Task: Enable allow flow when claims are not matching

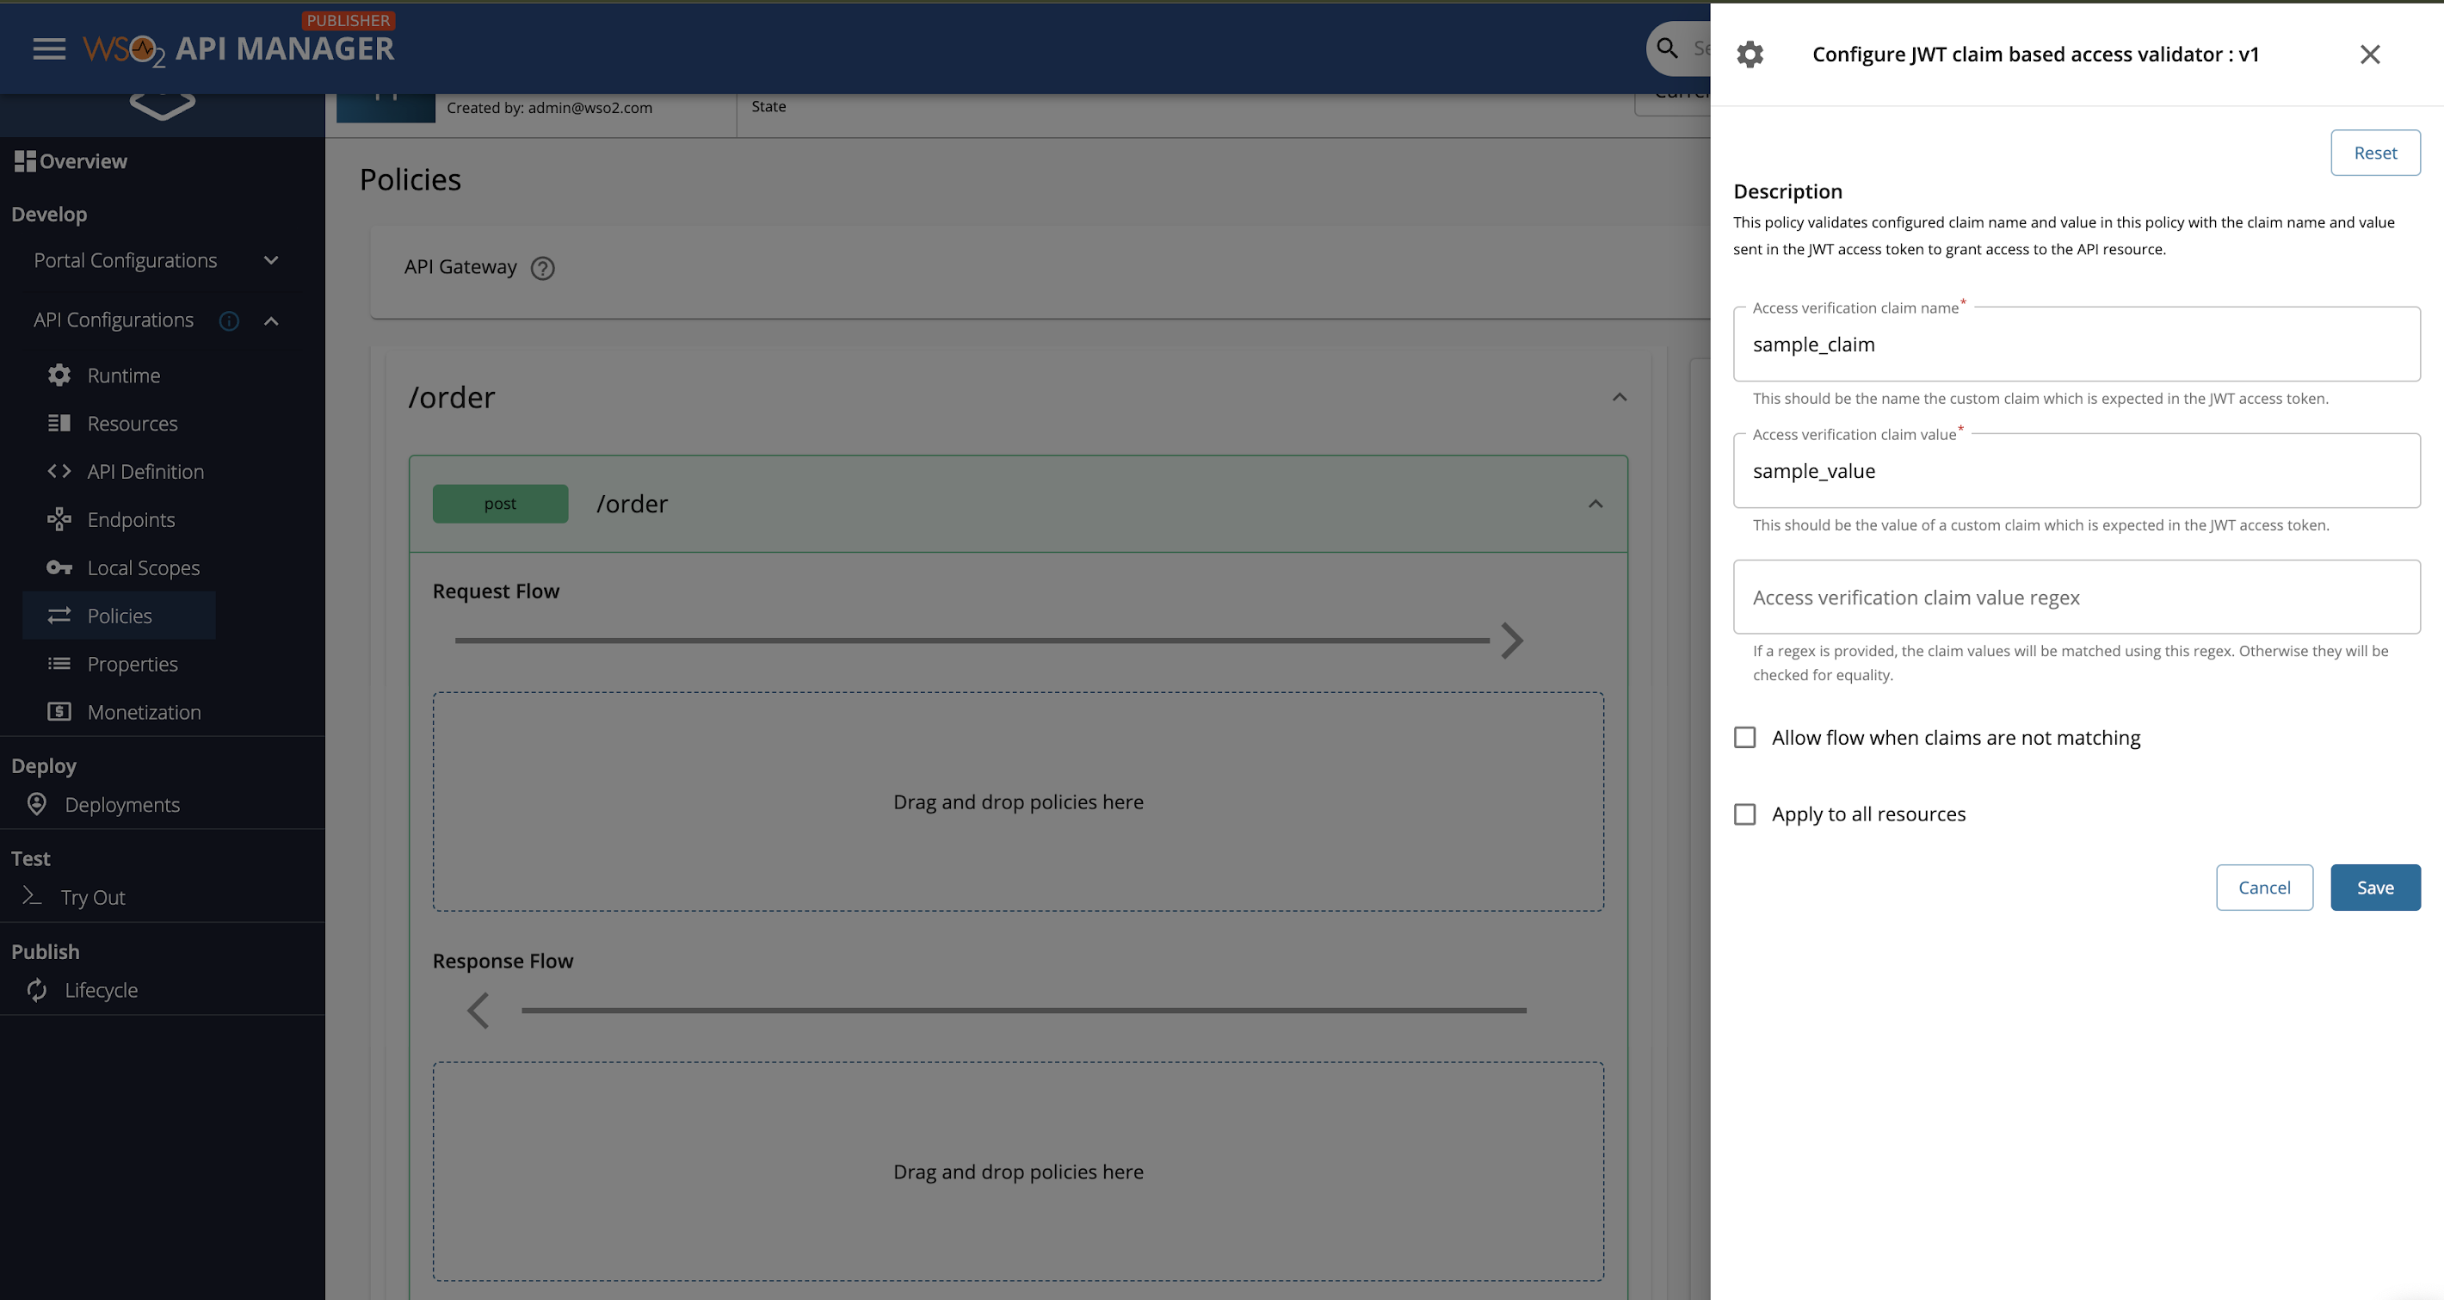Action: pos(1745,737)
